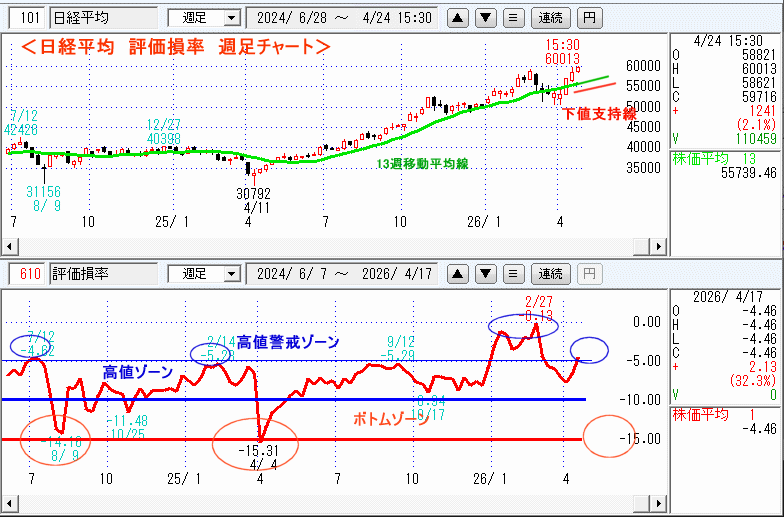784x517 pixels.
Task: Click the 2026/ 4/17 date in lower data panel
Action: 728,297
